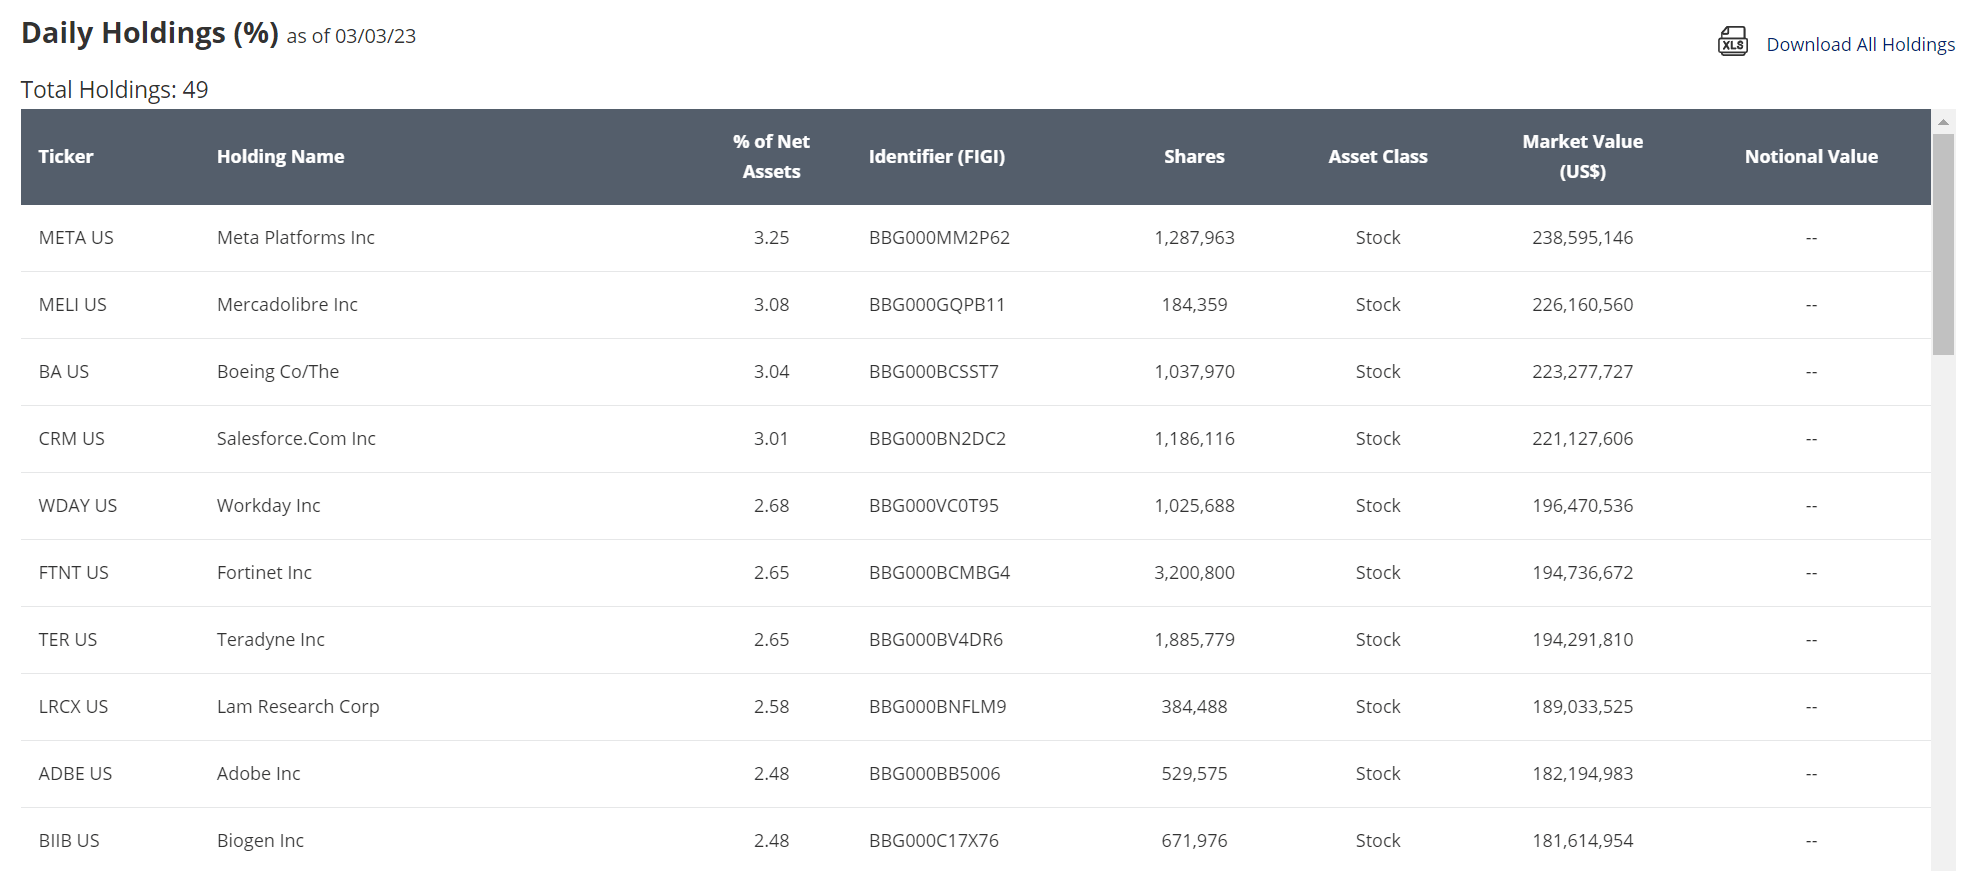
Task: Click the XLS download icon
Action: (x=1732, y=42)
